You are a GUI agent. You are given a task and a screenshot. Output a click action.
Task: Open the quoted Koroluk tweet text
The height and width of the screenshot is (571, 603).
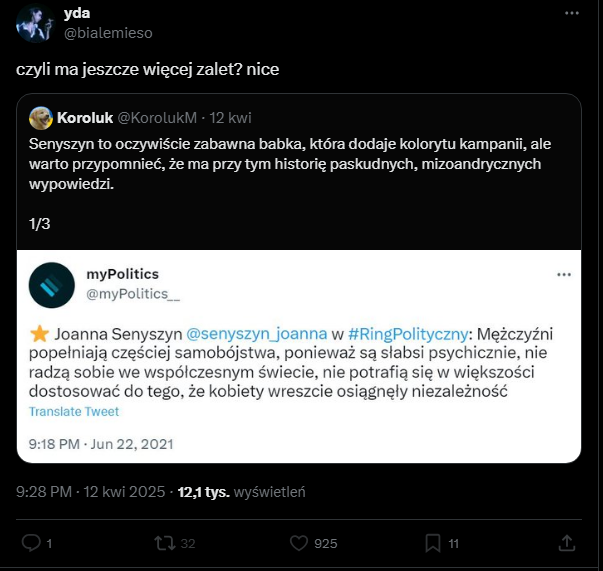(x=290, y=161)
